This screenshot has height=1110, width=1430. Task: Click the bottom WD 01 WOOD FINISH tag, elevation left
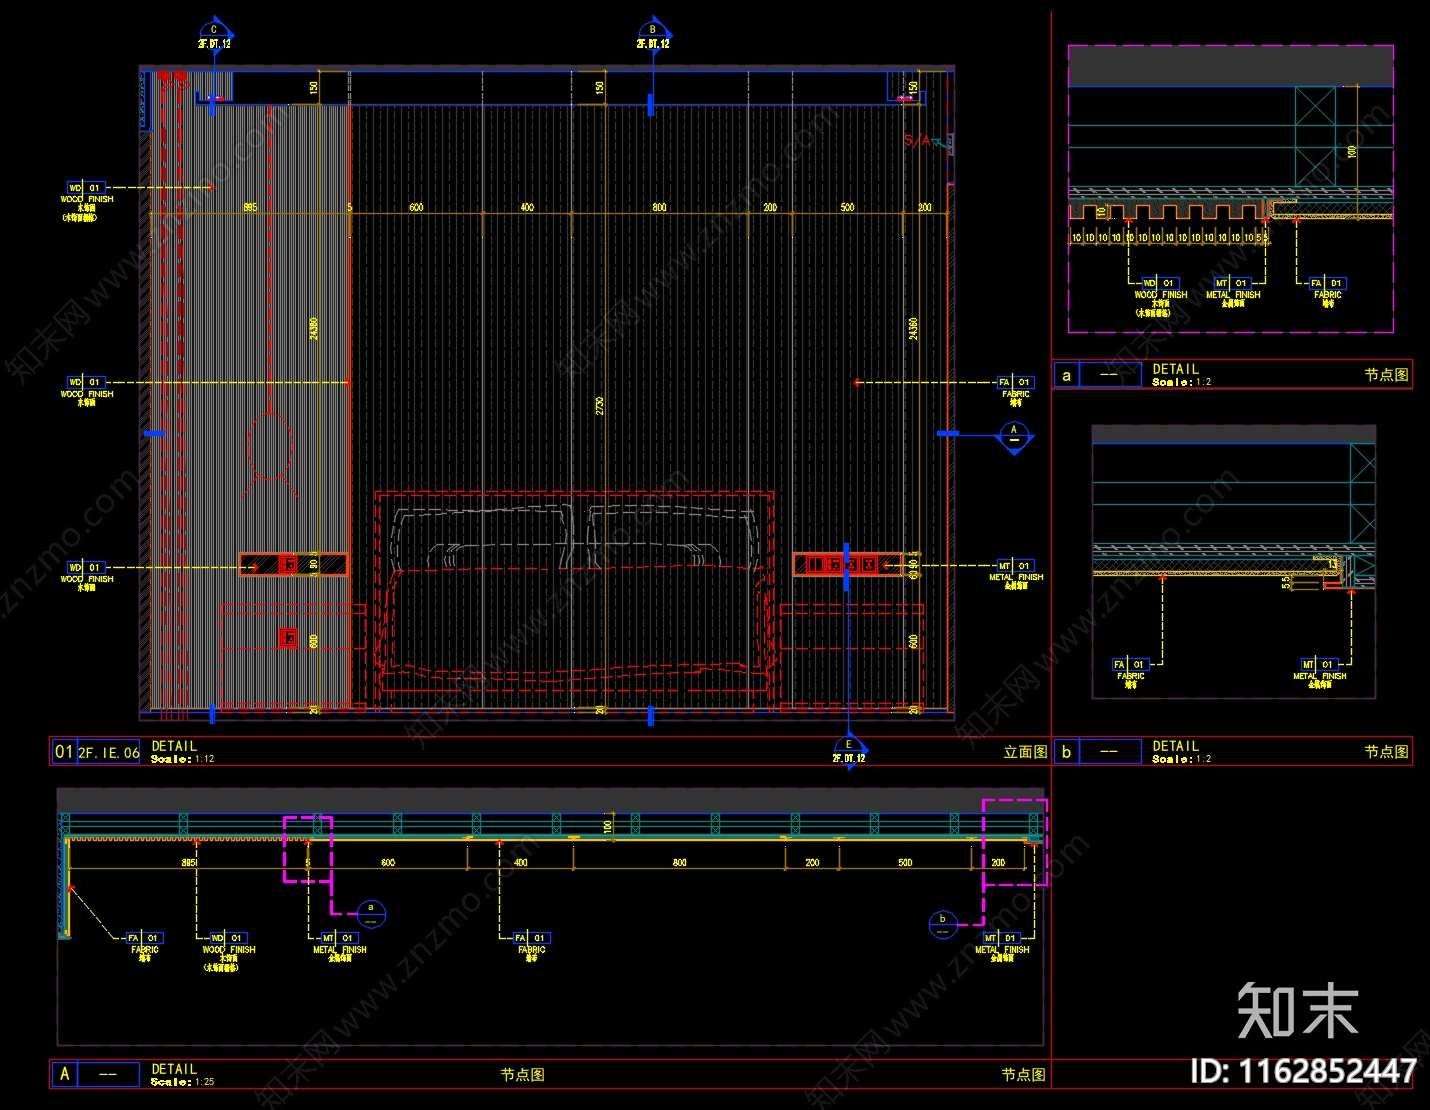pyautogui.click(x=87, y=576)
